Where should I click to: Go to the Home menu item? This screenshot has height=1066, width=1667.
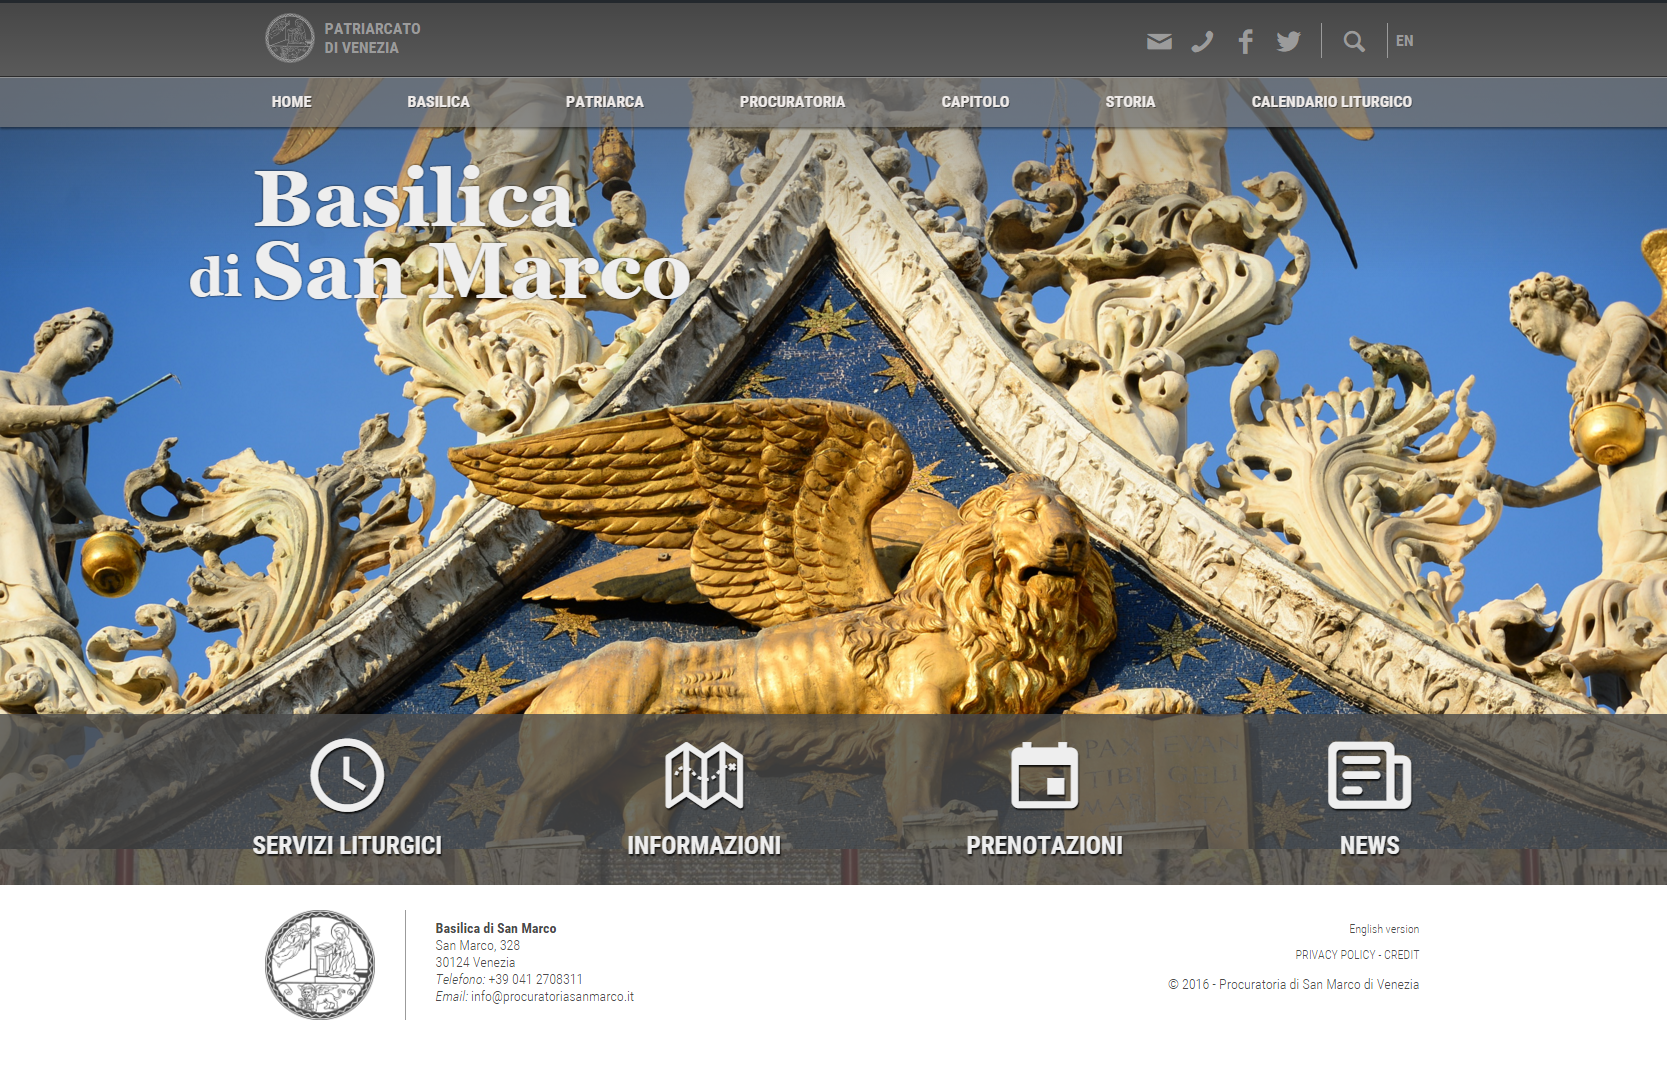click(x=291, y=102)
